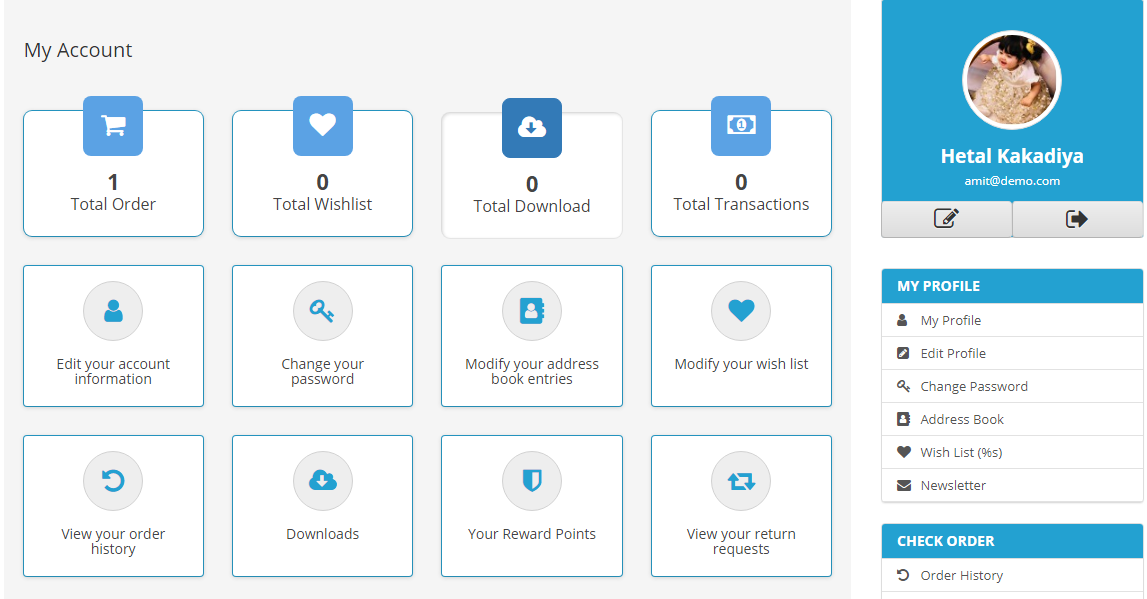Click the key icon beside Change Password
Screen dimensions: 1147x599
903,386
